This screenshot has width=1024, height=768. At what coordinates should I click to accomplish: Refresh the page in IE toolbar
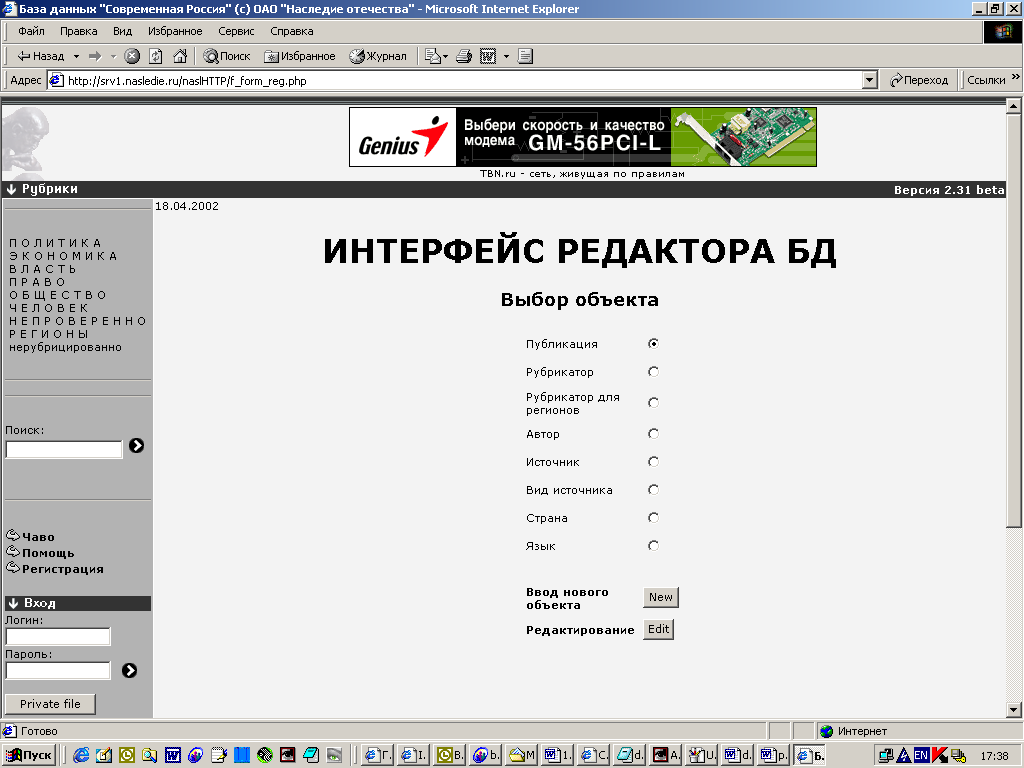(155, 56)
